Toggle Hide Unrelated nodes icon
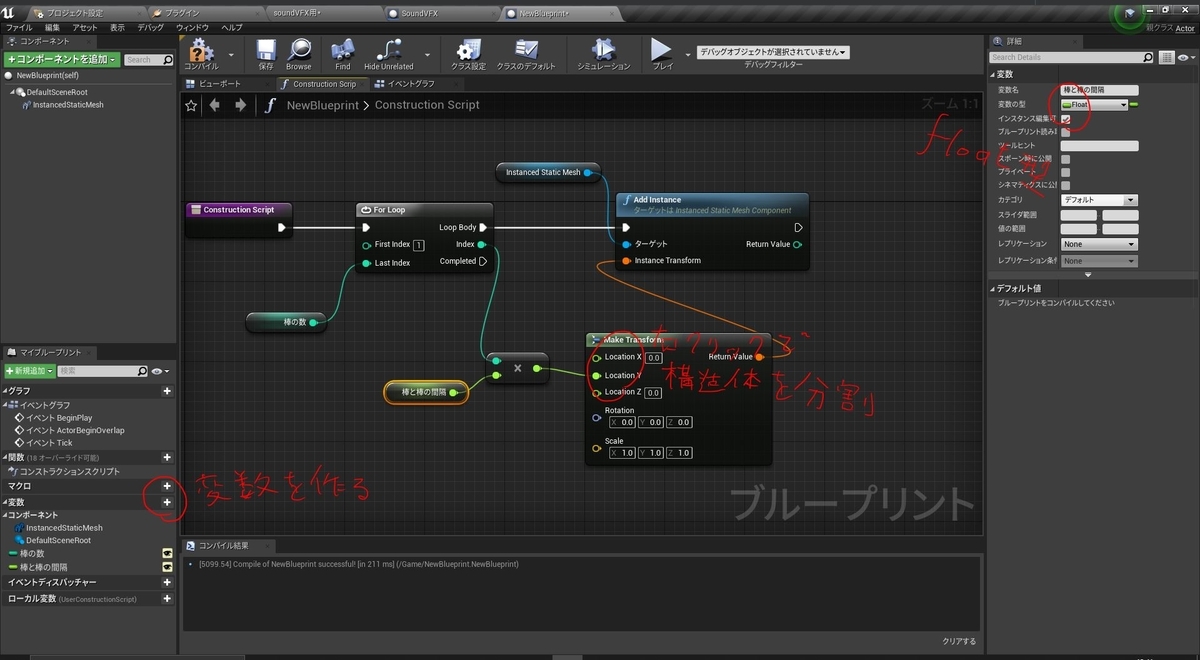This screenshot has width=1200, height=660. [x=388, y=50]
